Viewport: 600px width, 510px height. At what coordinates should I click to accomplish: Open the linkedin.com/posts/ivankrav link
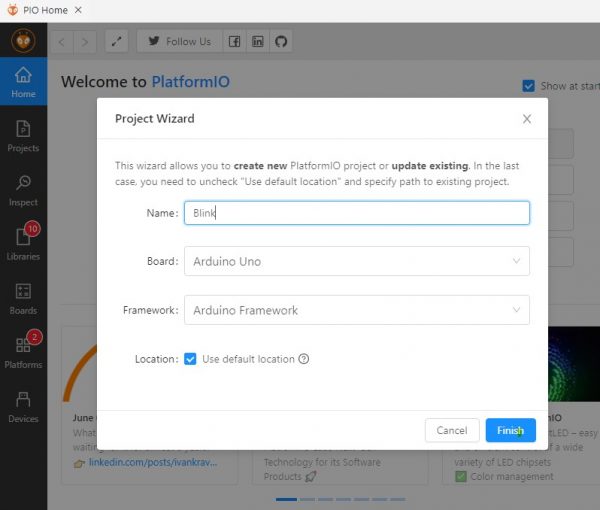coord(153,462)
